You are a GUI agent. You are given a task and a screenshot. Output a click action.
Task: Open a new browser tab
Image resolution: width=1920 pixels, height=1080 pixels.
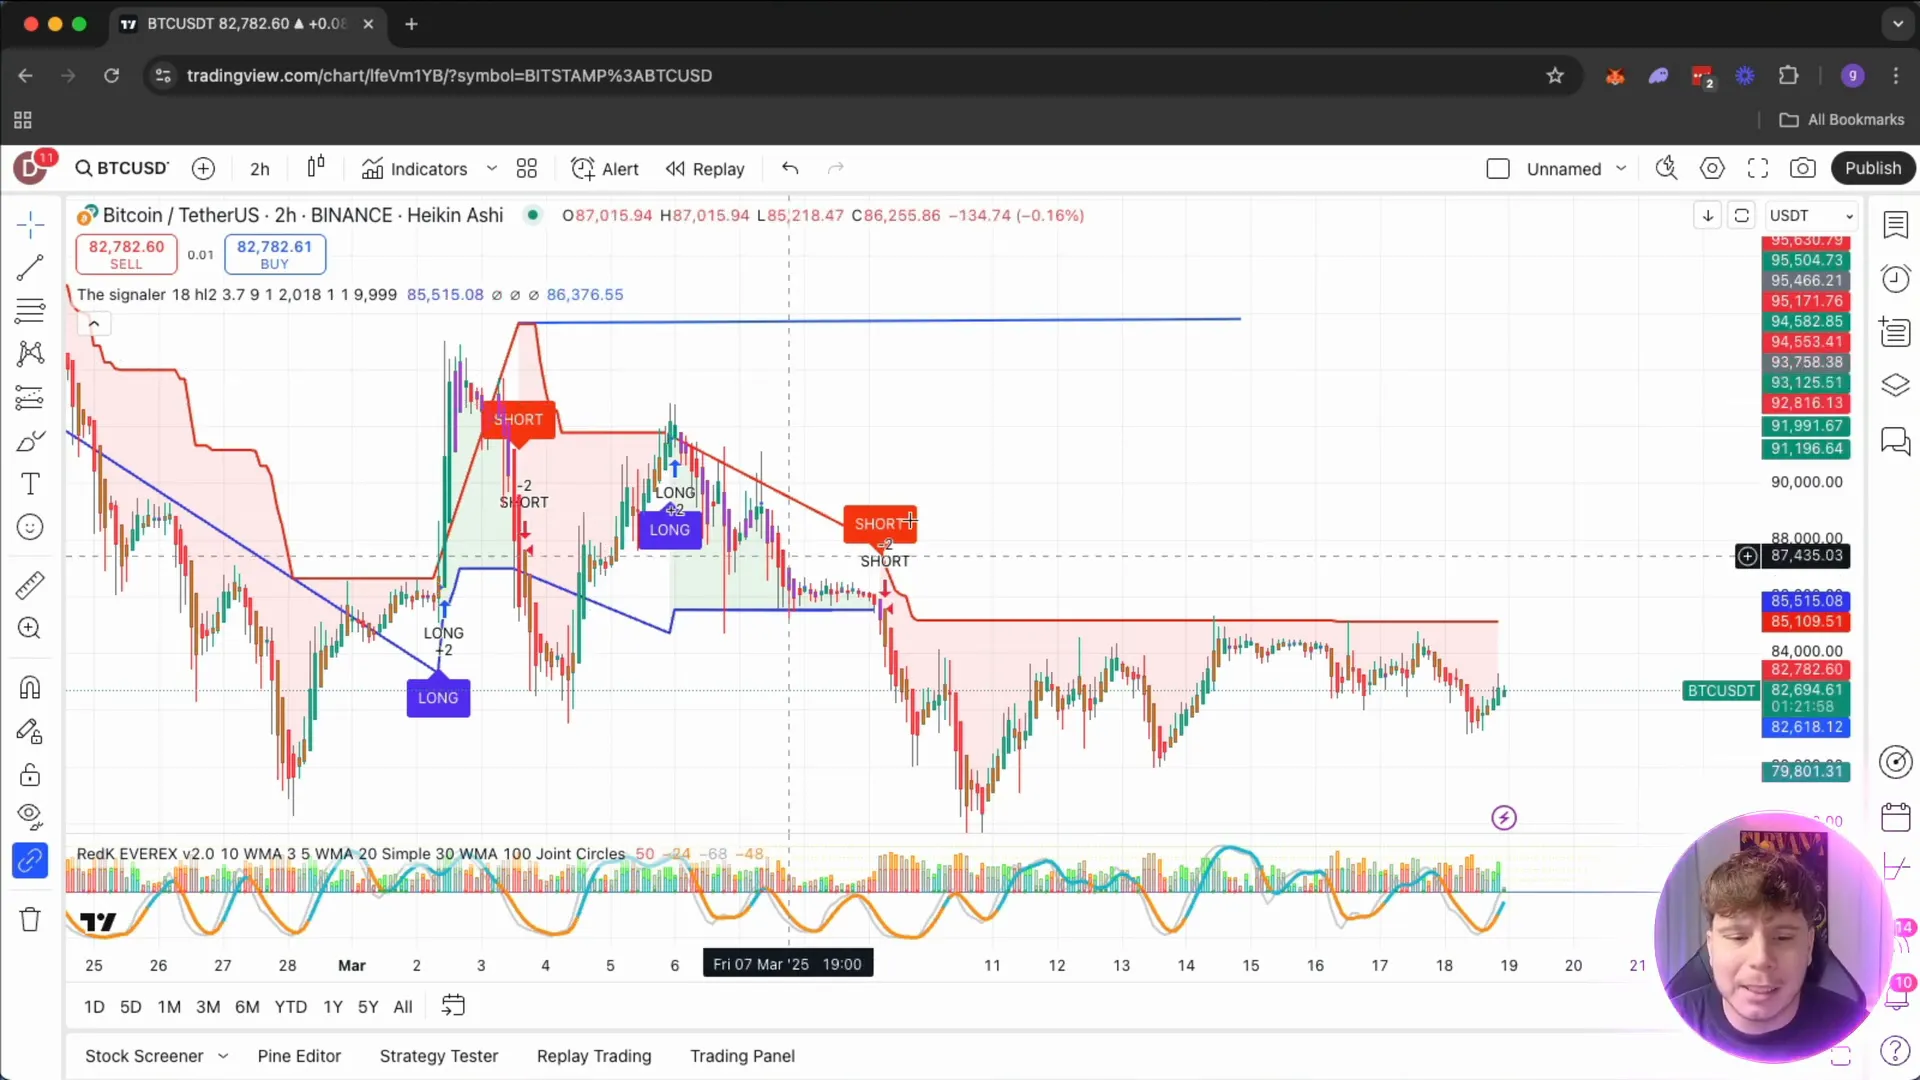pyautogui.click(x=411, y=24)
